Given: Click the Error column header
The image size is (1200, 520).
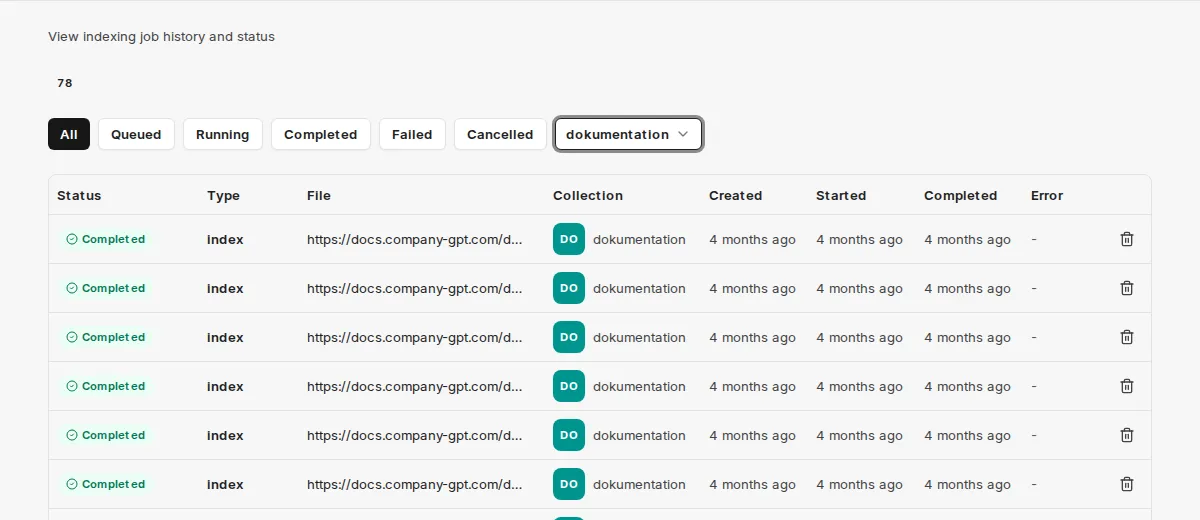Looking at the screenshot, I should point(1047,195).
